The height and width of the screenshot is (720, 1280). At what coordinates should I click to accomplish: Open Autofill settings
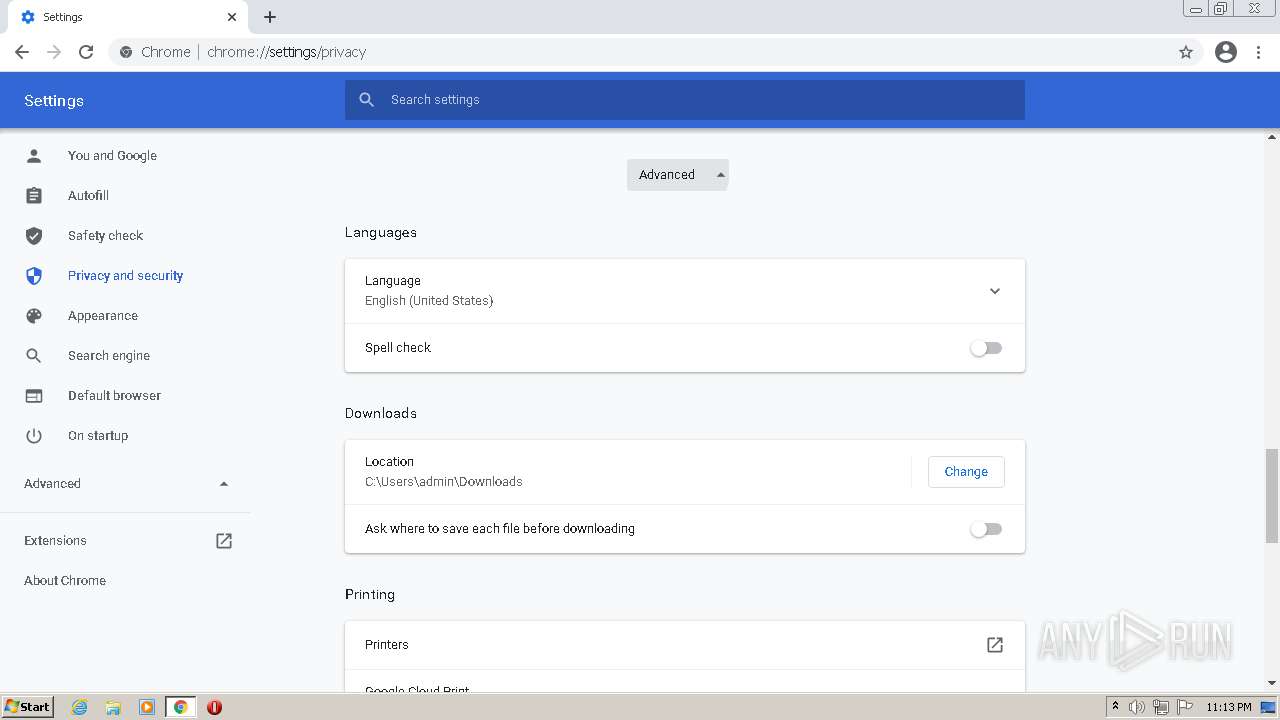pyautogui.click(x=88, y=196)
